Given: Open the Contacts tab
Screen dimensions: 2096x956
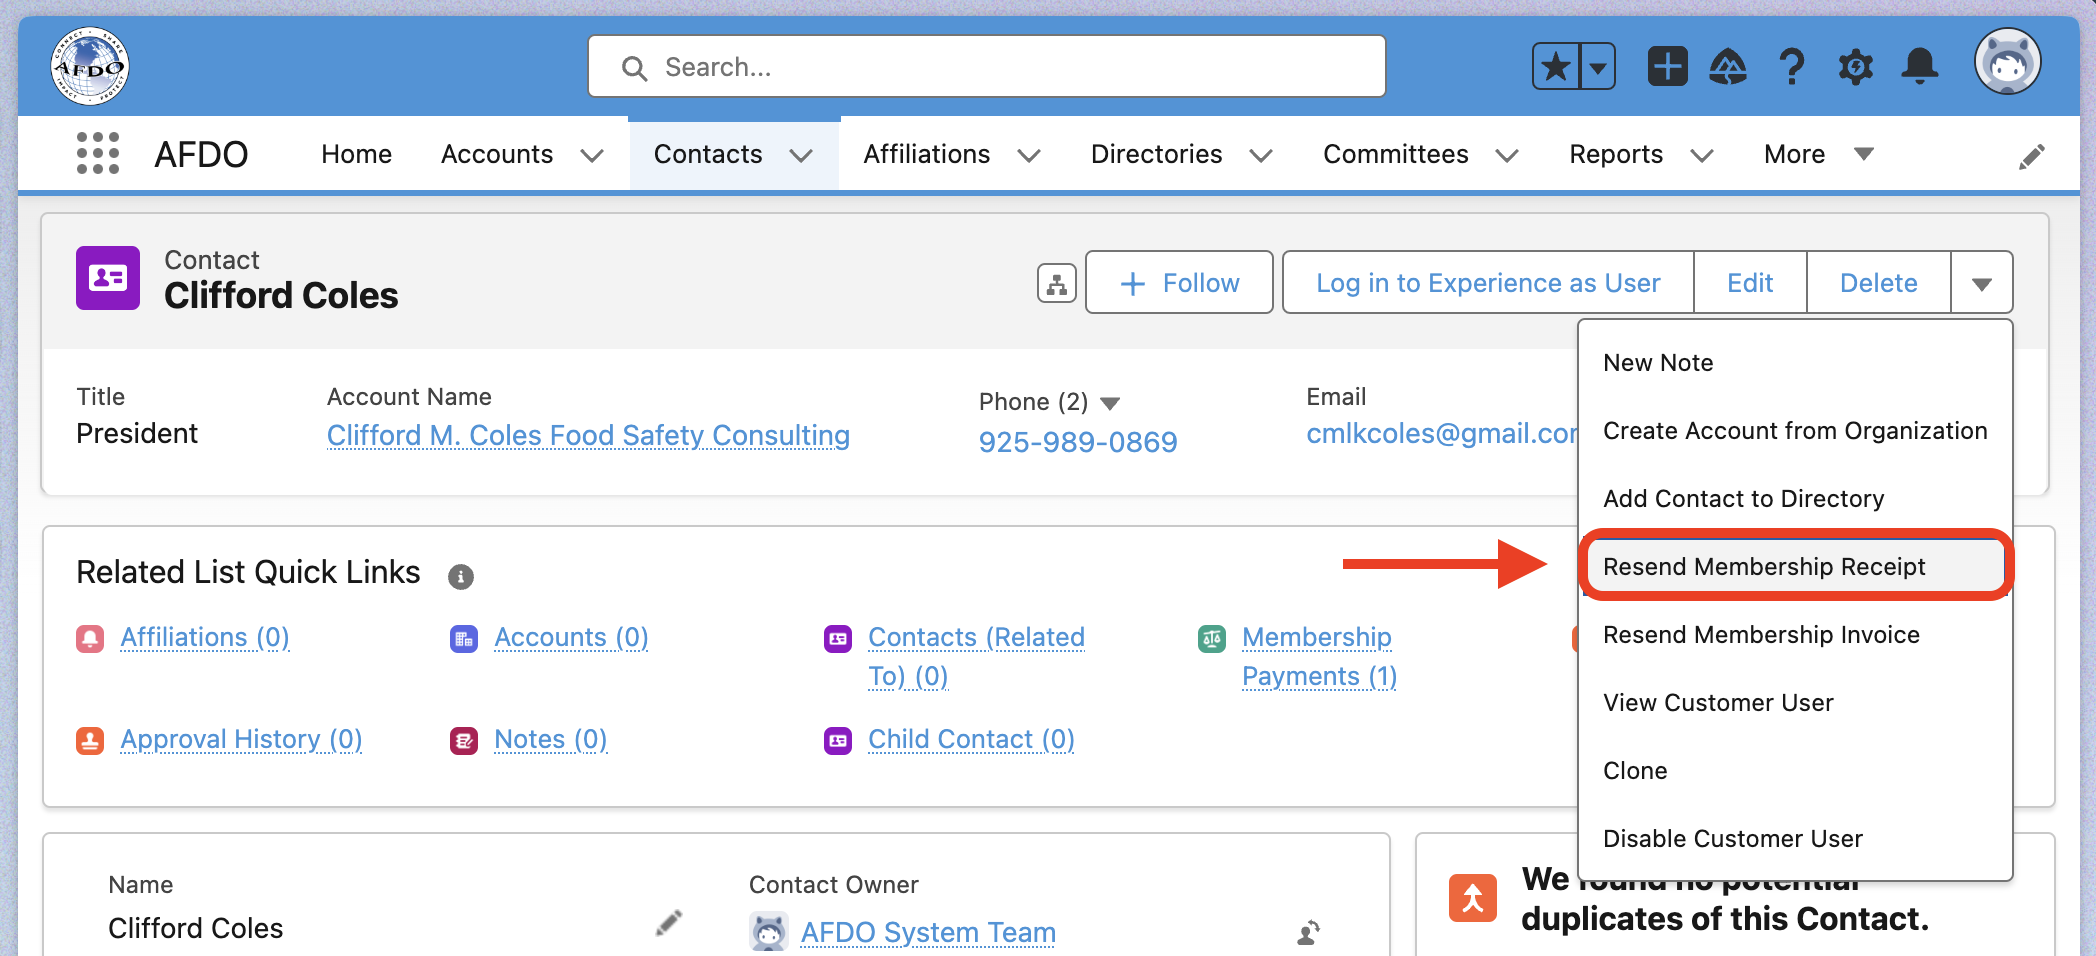Looking at the screenshot, I should coord(708,154).
